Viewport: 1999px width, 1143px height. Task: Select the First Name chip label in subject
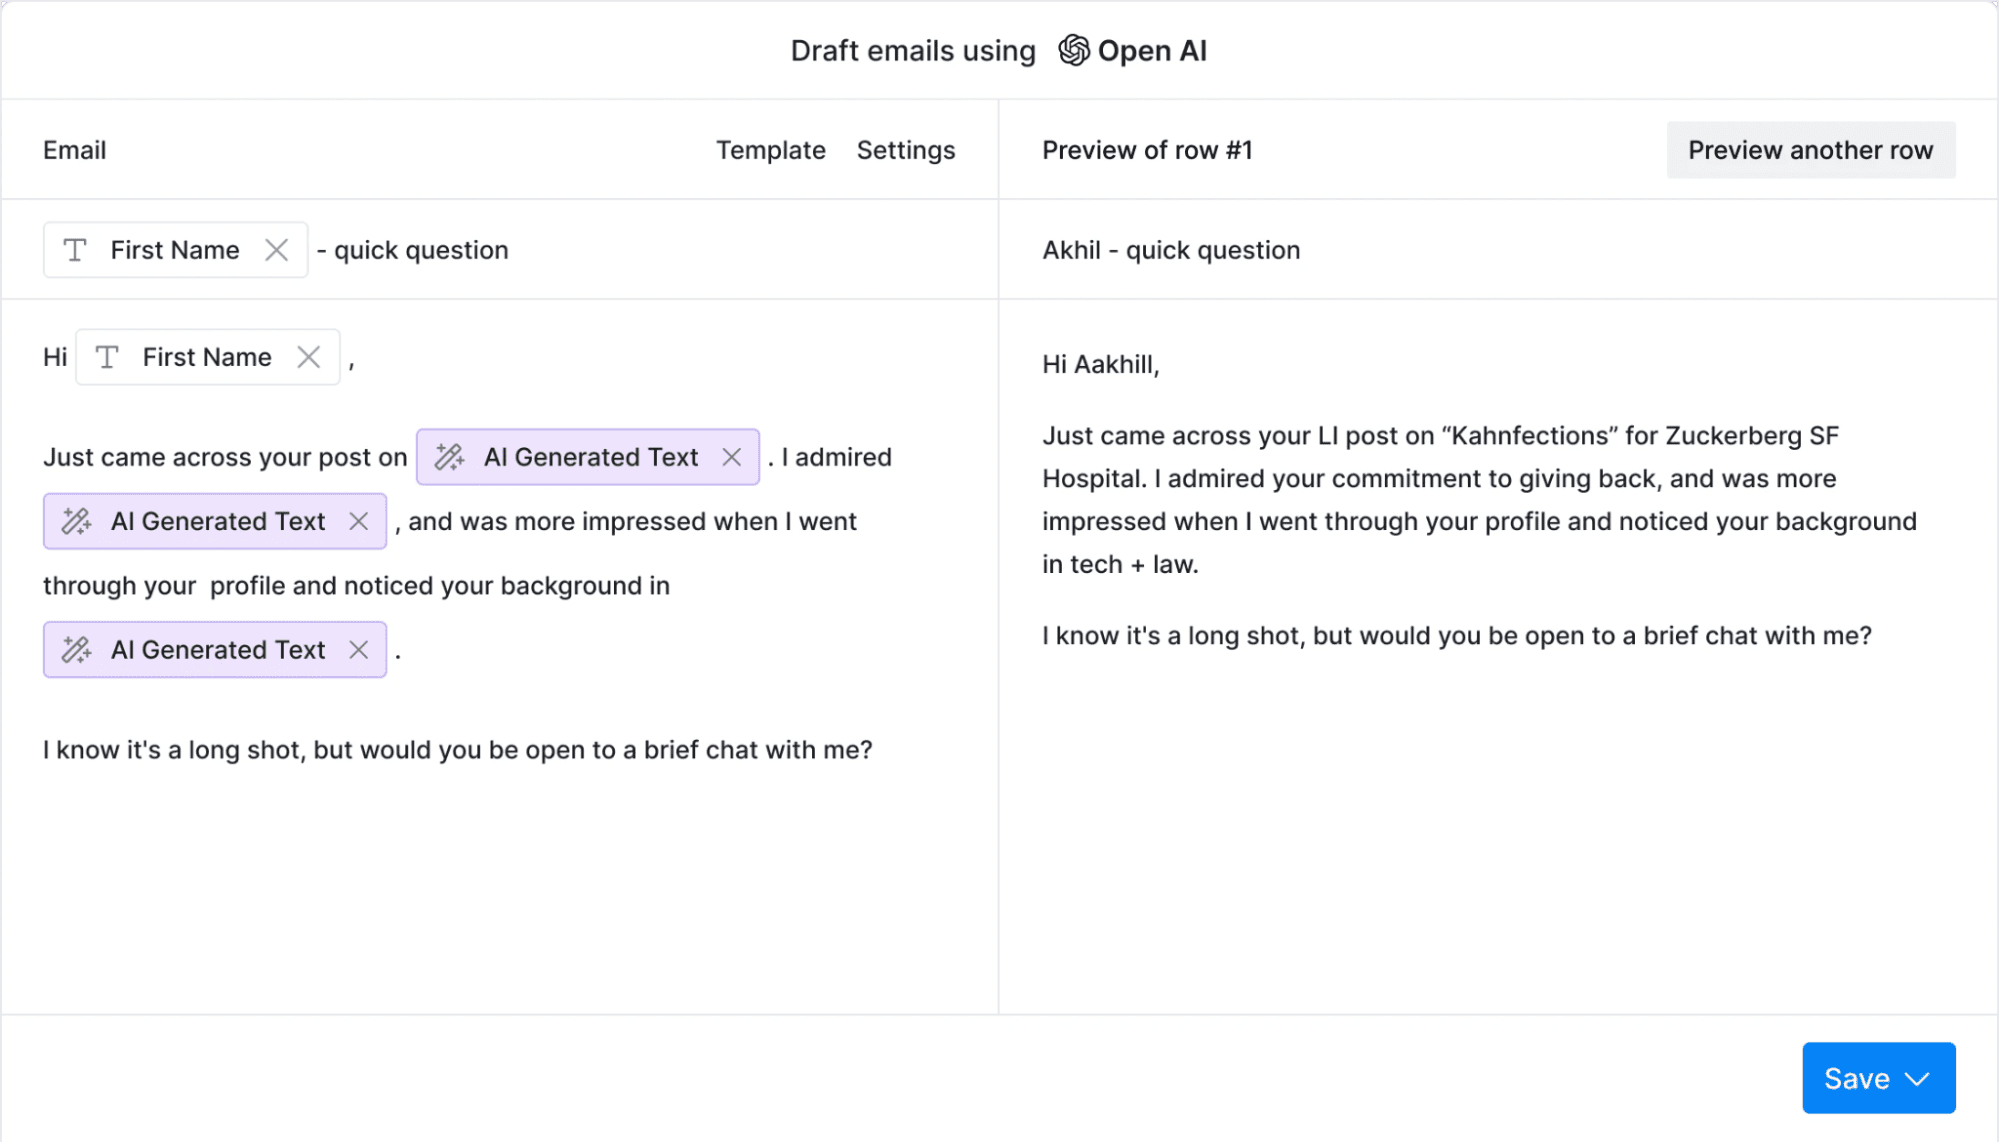175,250
